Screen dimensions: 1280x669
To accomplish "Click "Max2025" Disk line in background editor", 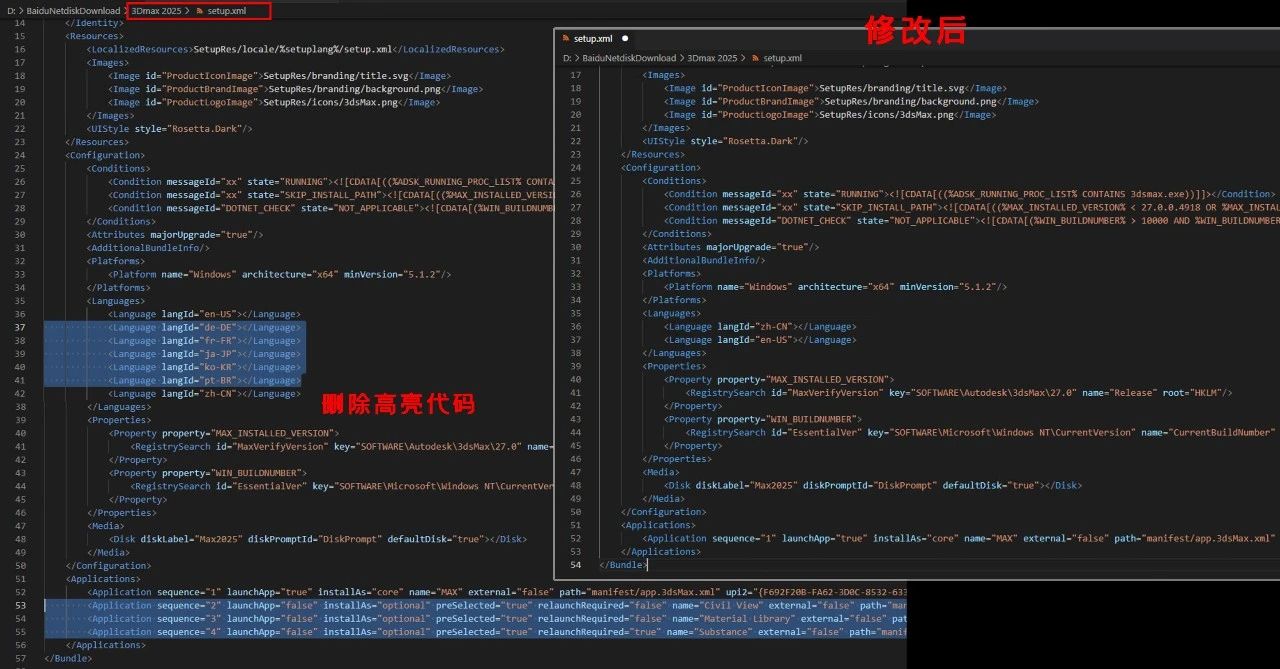I will (317, 539).
